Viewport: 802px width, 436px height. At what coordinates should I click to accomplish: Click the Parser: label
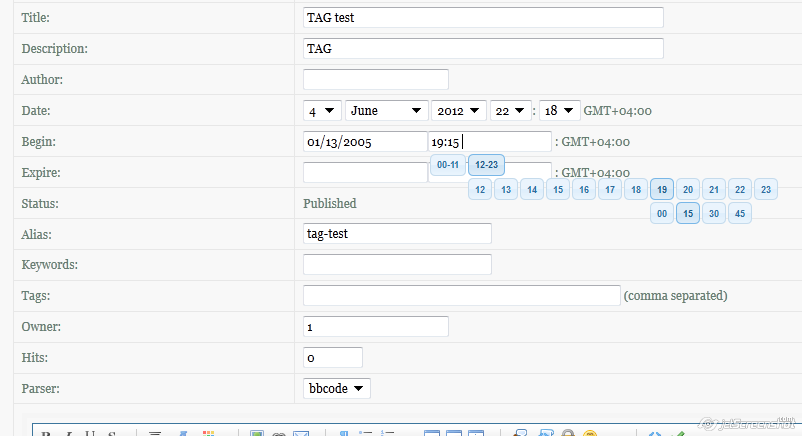click(x=40, y=388)
